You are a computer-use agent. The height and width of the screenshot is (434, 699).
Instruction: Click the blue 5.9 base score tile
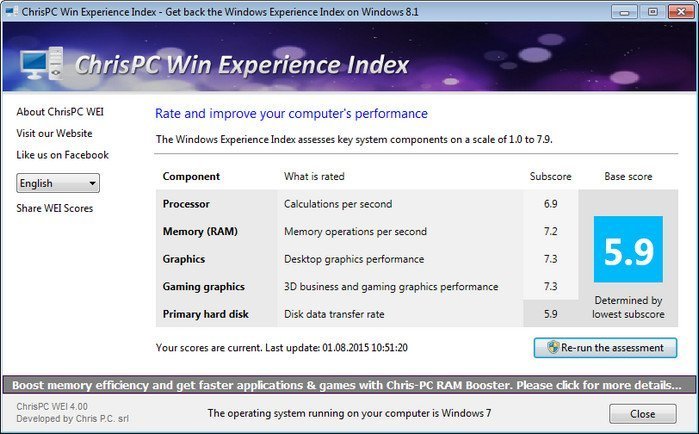pyautogui.click(x=628, y=250)
